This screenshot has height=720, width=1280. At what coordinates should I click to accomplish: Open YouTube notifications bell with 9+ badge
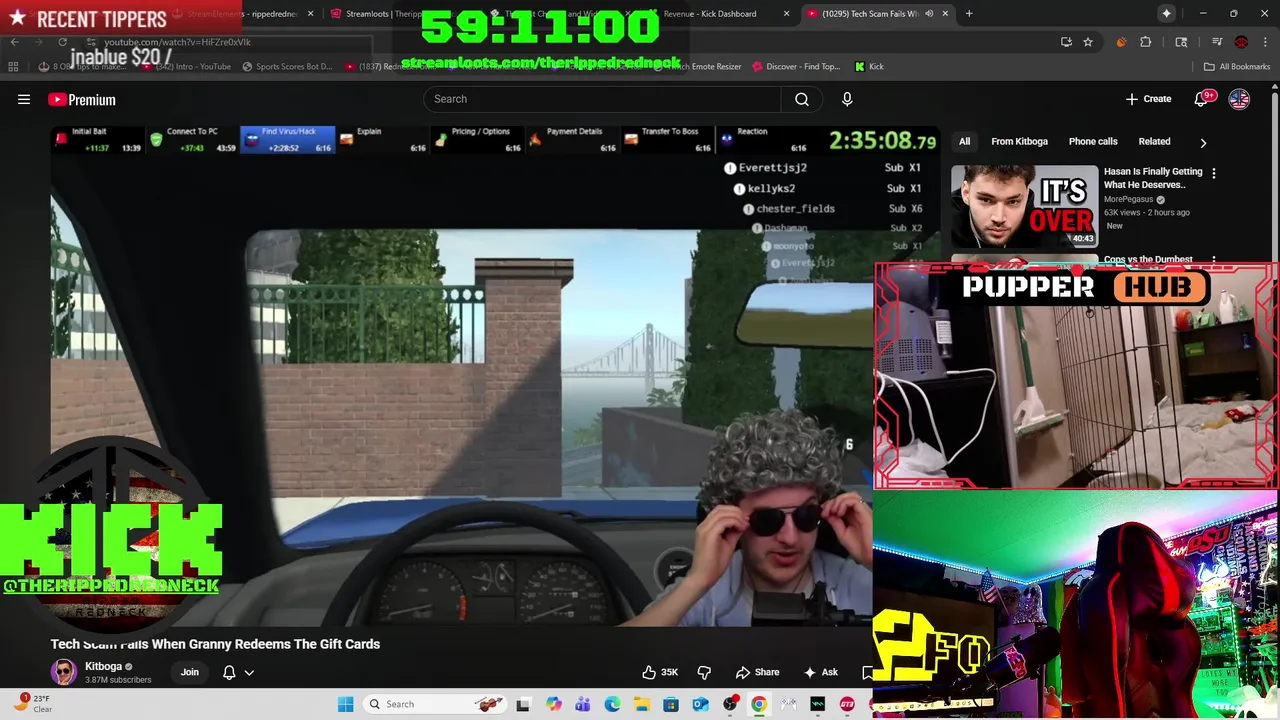(1203, 99)
